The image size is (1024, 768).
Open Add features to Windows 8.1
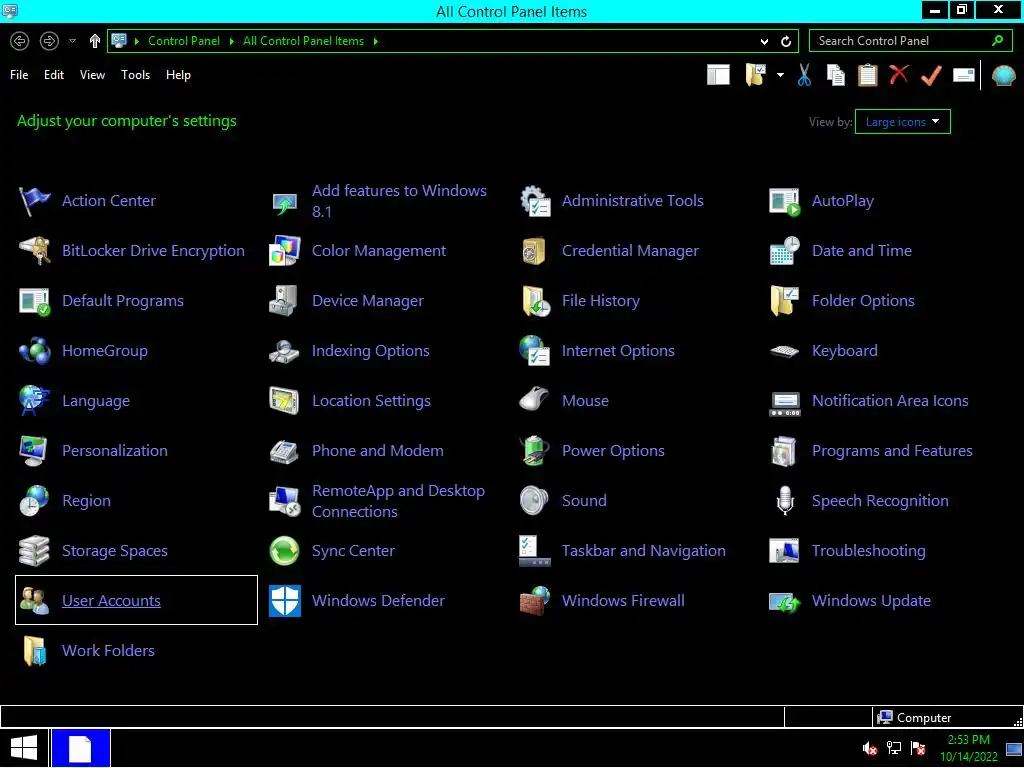point(399,200)
